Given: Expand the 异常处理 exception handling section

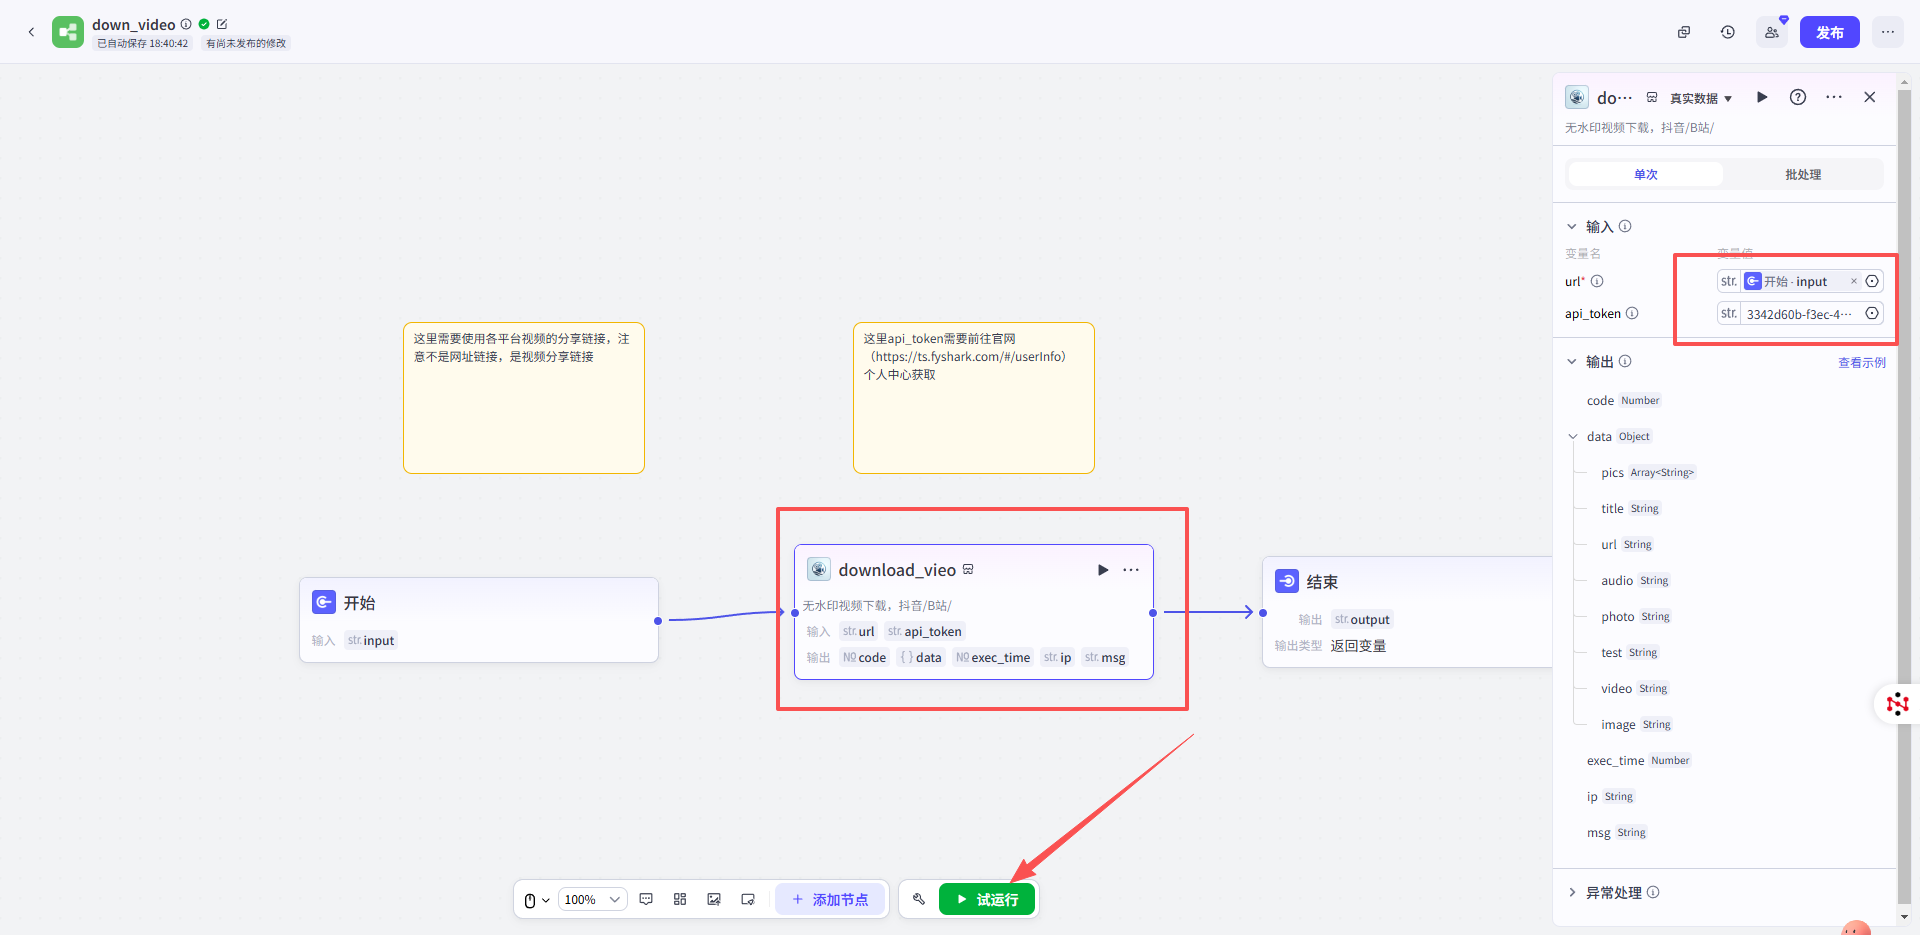Looking at the screenshot, I should point(1572,892).
